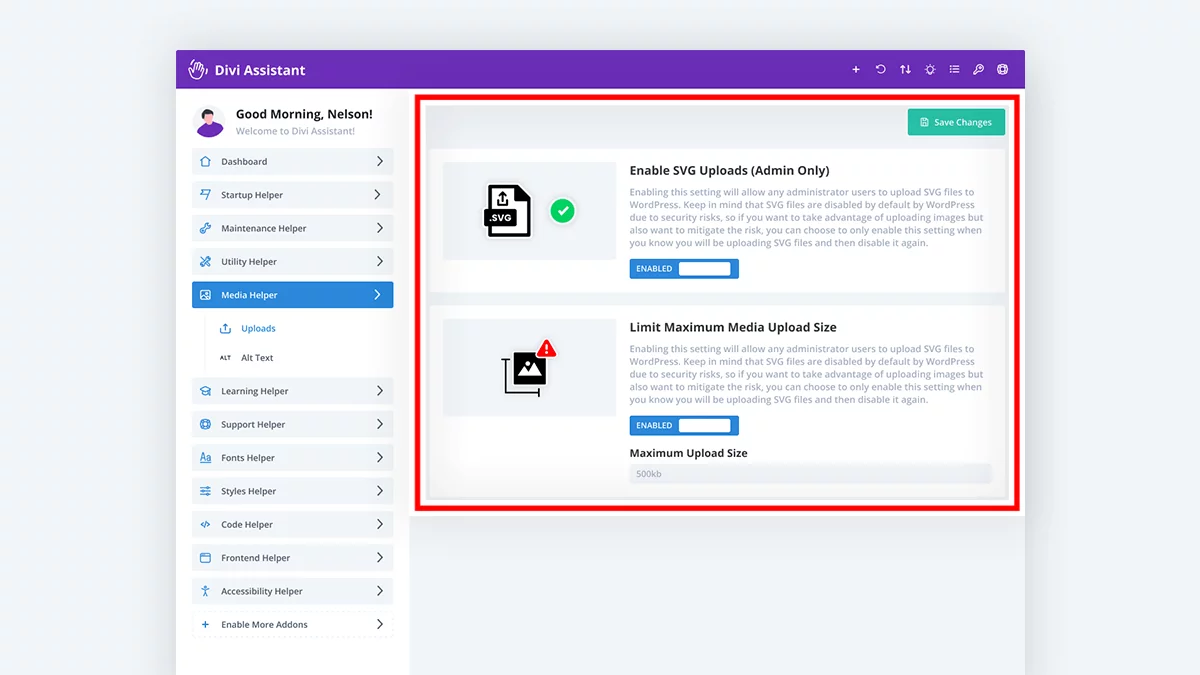Expand the Accessibility Helper chevron
The image size is (1200, 675).
click(x=379, y=591)
